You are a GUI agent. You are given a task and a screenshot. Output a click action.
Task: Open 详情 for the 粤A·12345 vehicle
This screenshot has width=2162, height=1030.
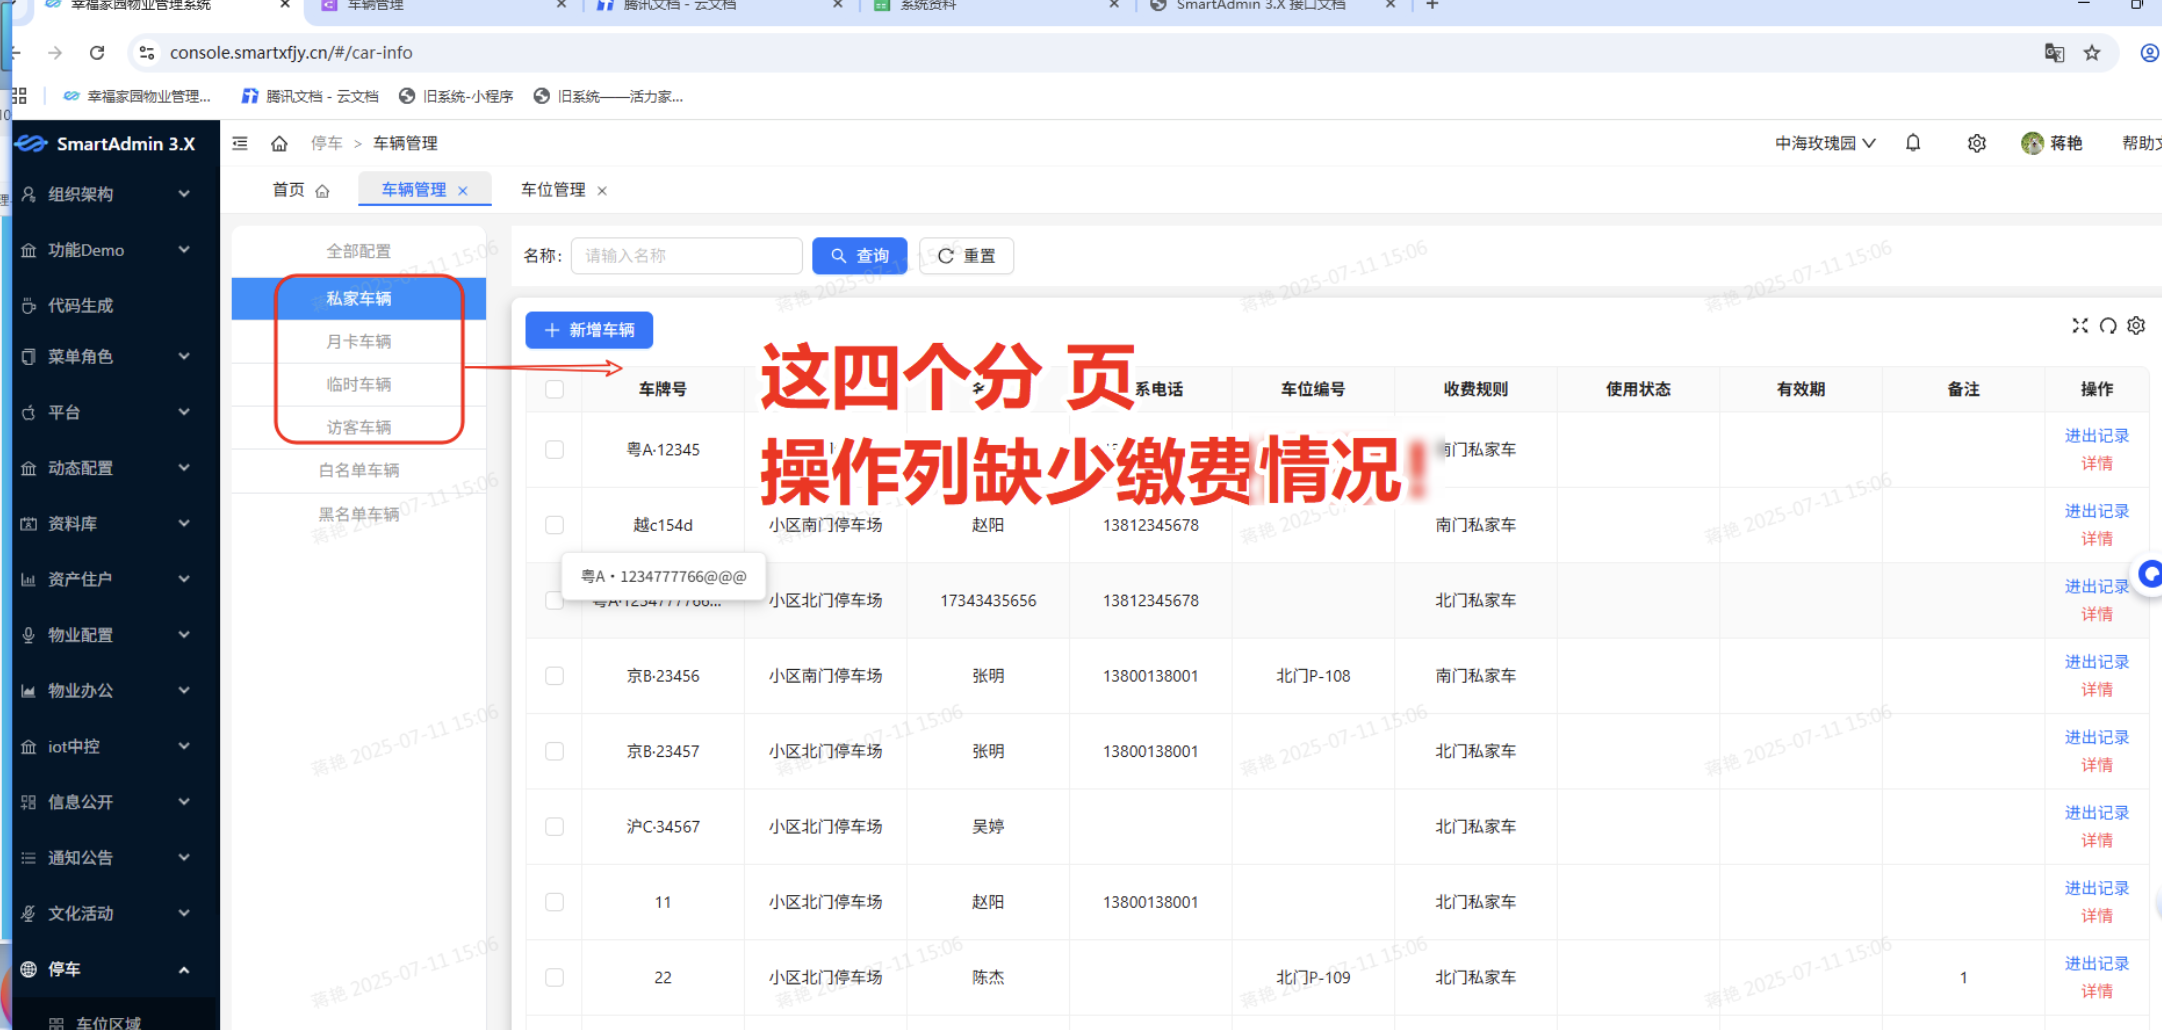click(x=2096, y=463)
